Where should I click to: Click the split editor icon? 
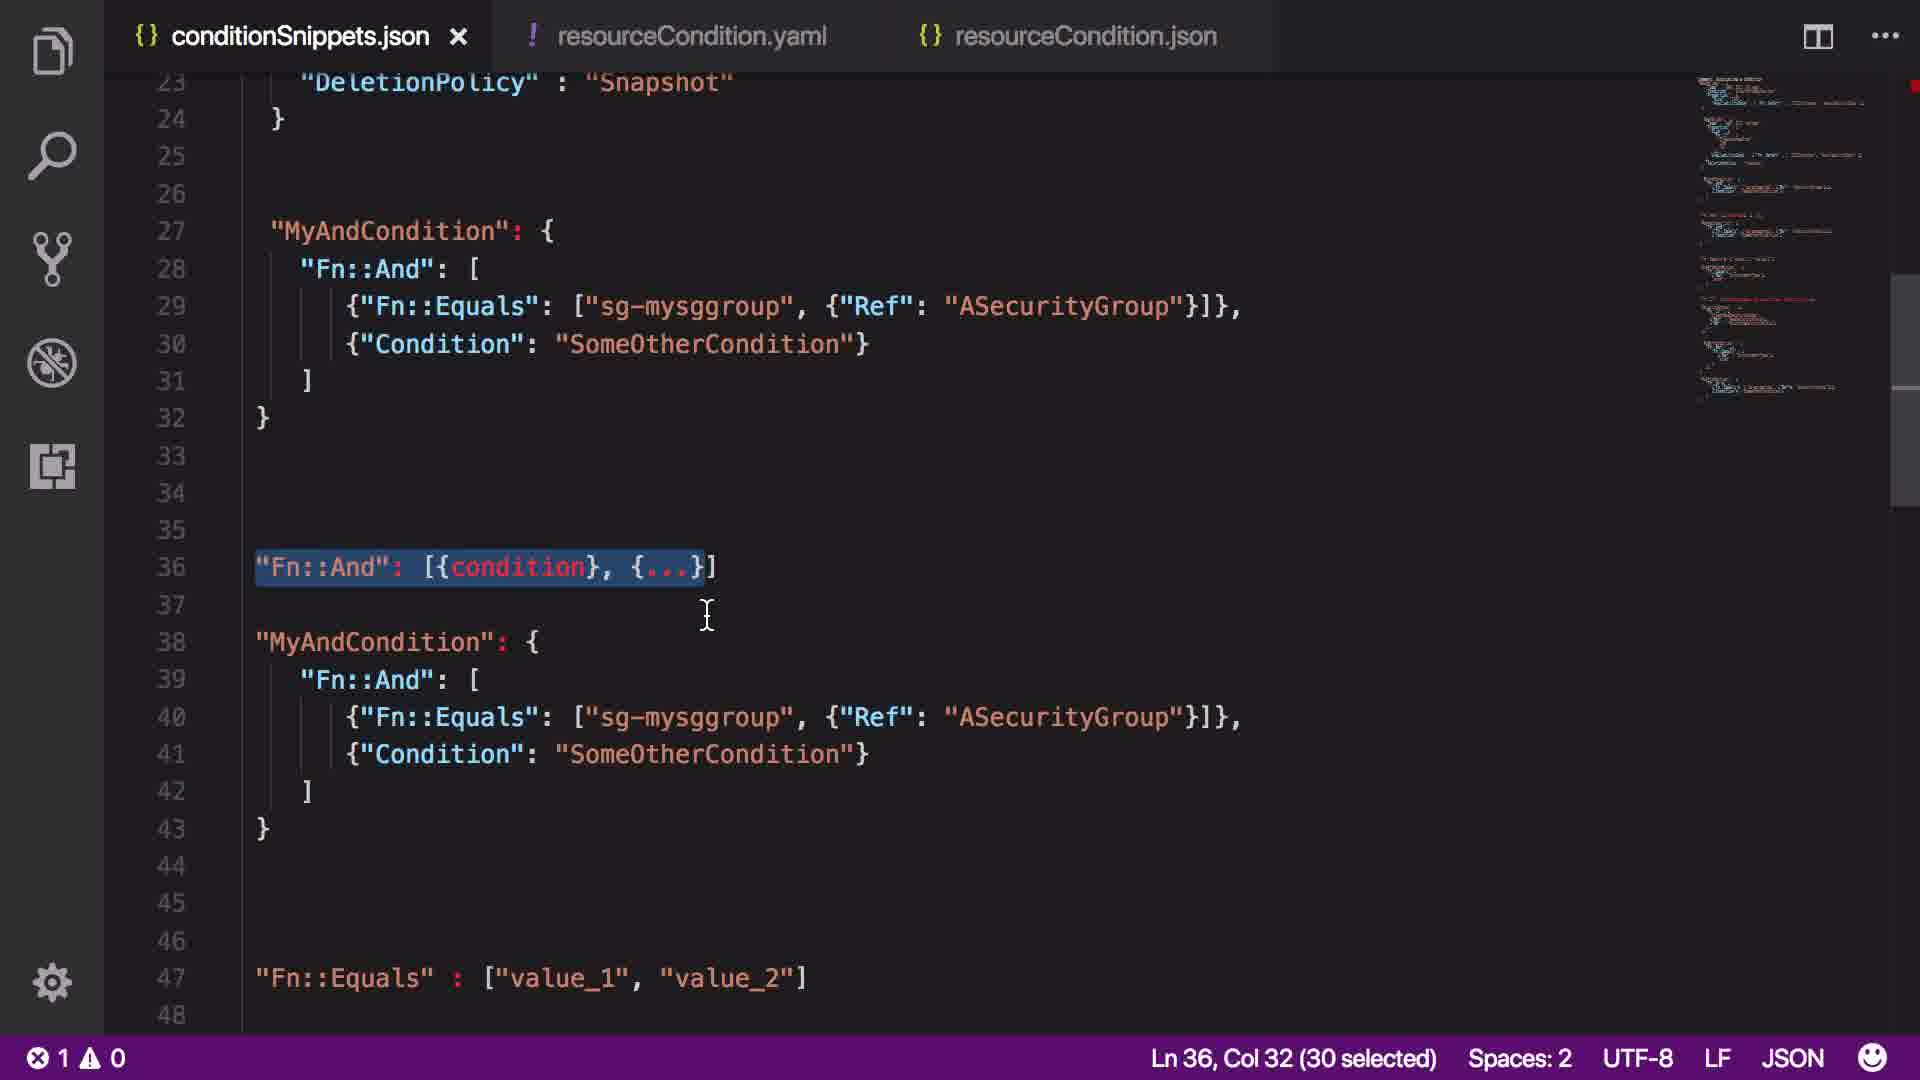tap(1817, 37)
